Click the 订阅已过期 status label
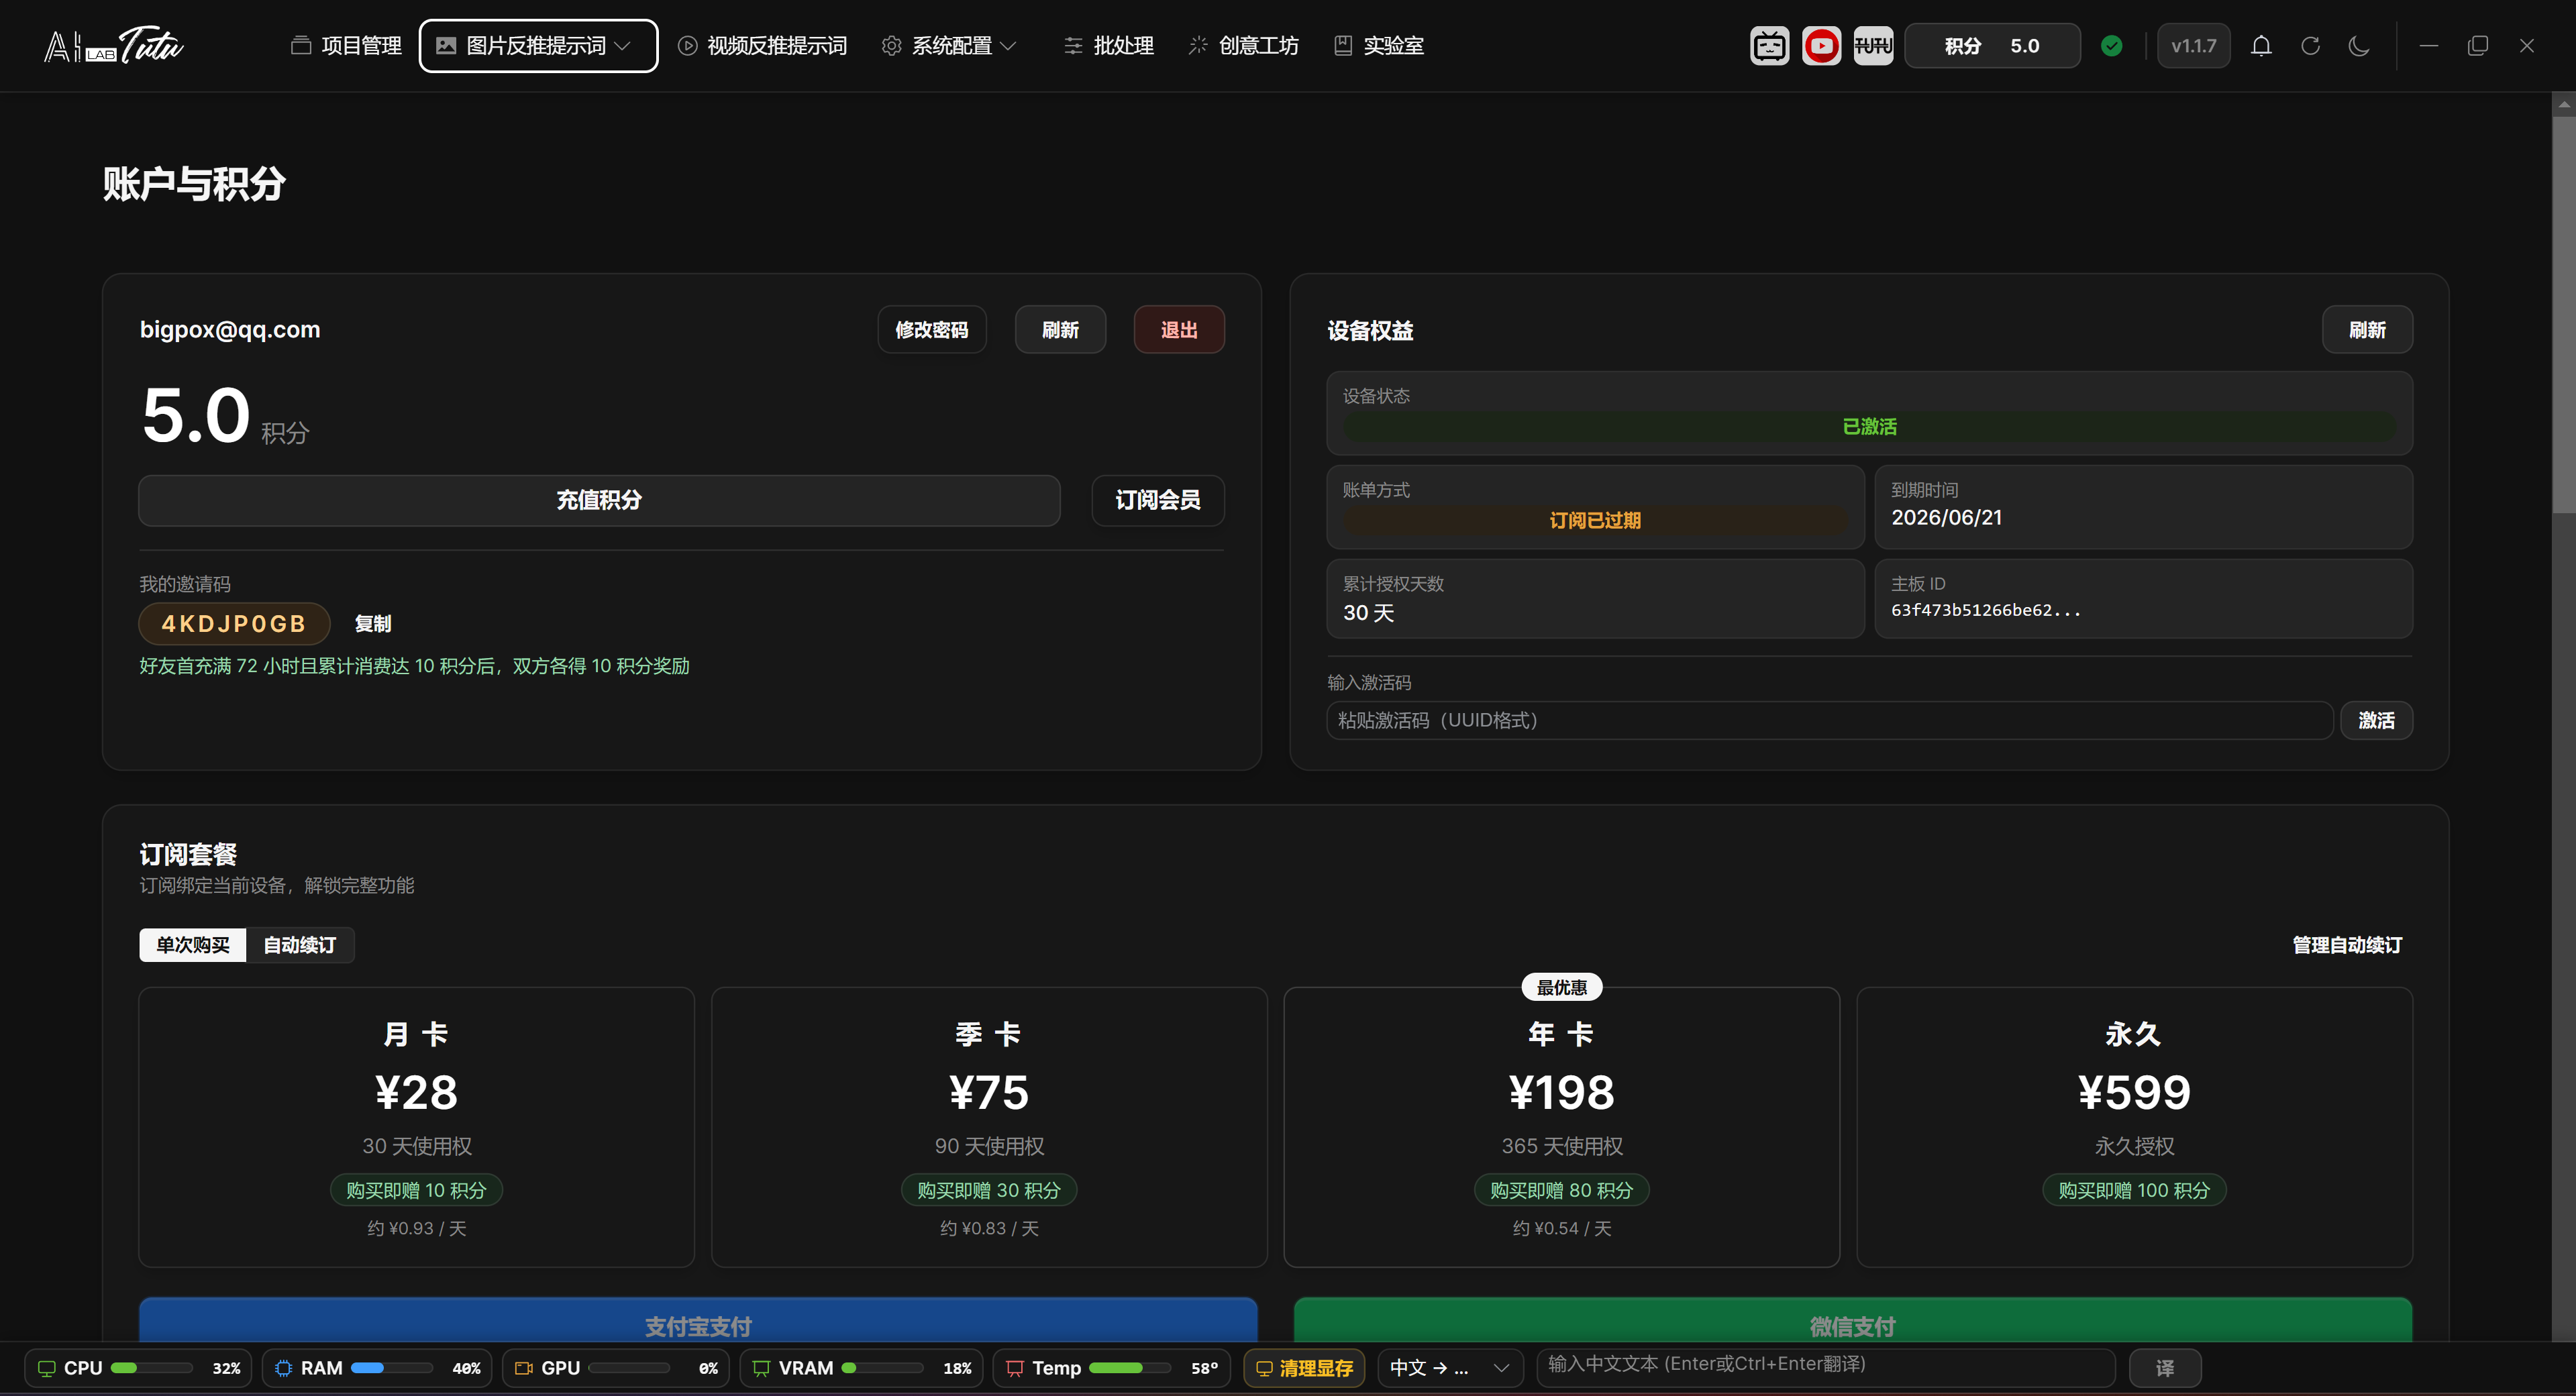Image resolution: width=2576 pixels, height=1396 pixels. 1595,521
